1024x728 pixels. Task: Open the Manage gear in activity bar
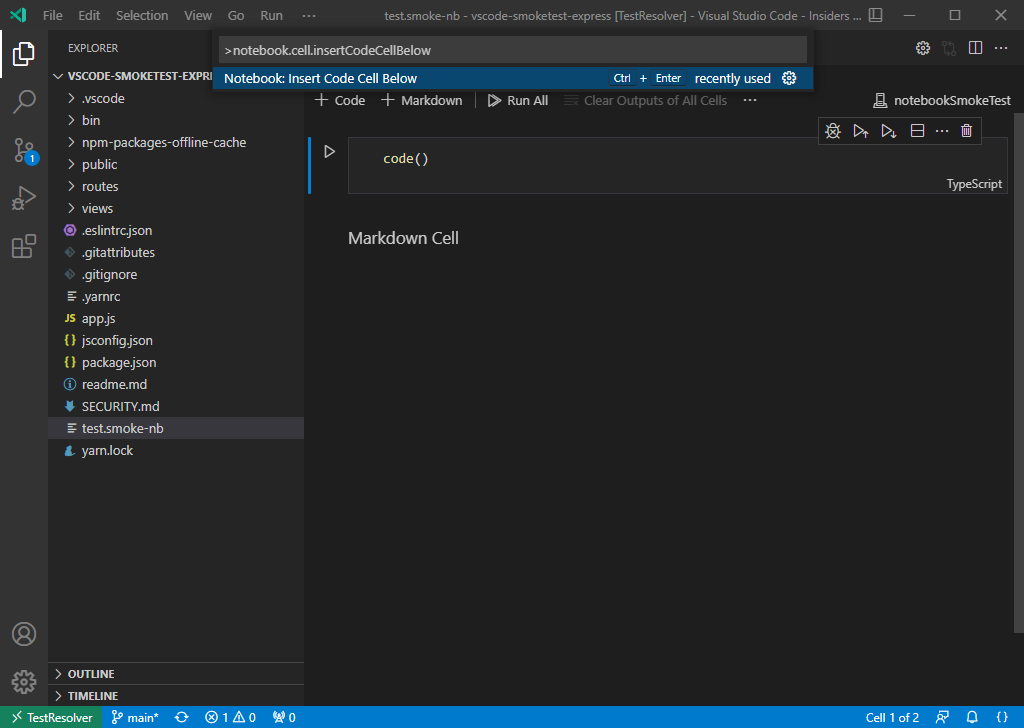coord(24,682)
